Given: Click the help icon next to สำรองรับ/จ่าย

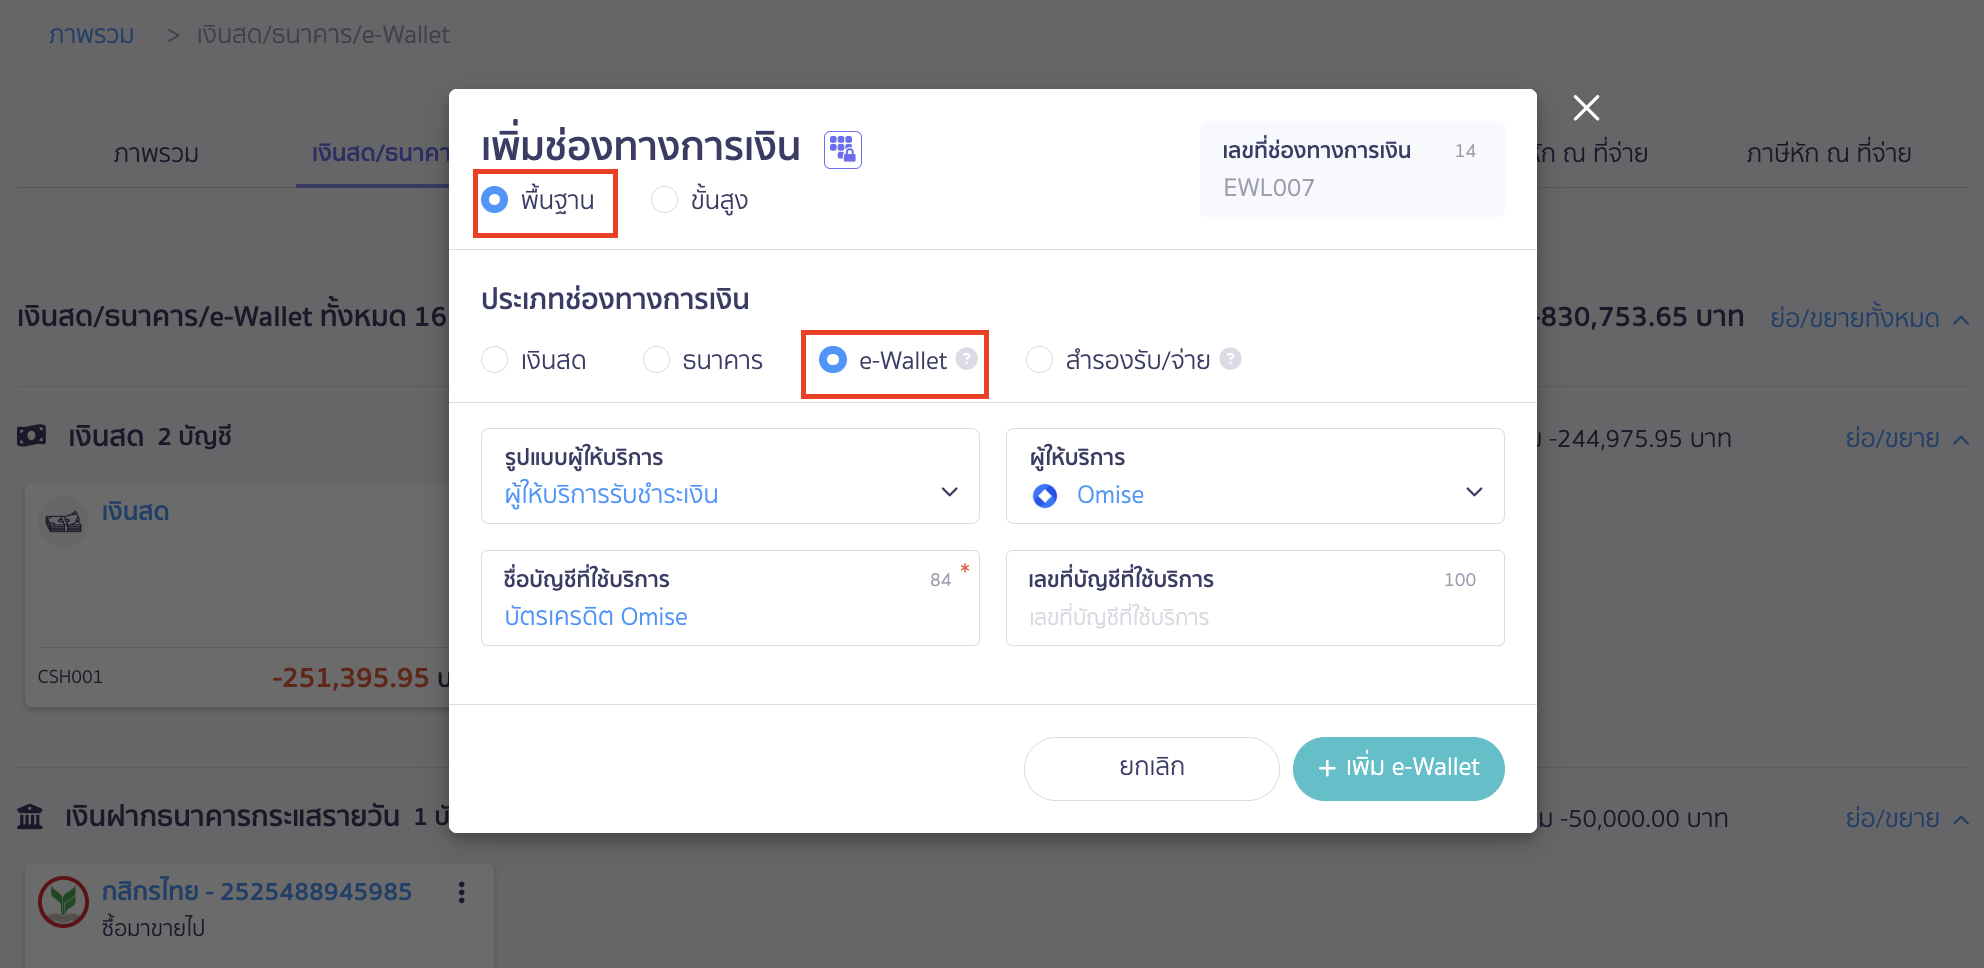Looking at the screenshot, I should (1231, 359).
